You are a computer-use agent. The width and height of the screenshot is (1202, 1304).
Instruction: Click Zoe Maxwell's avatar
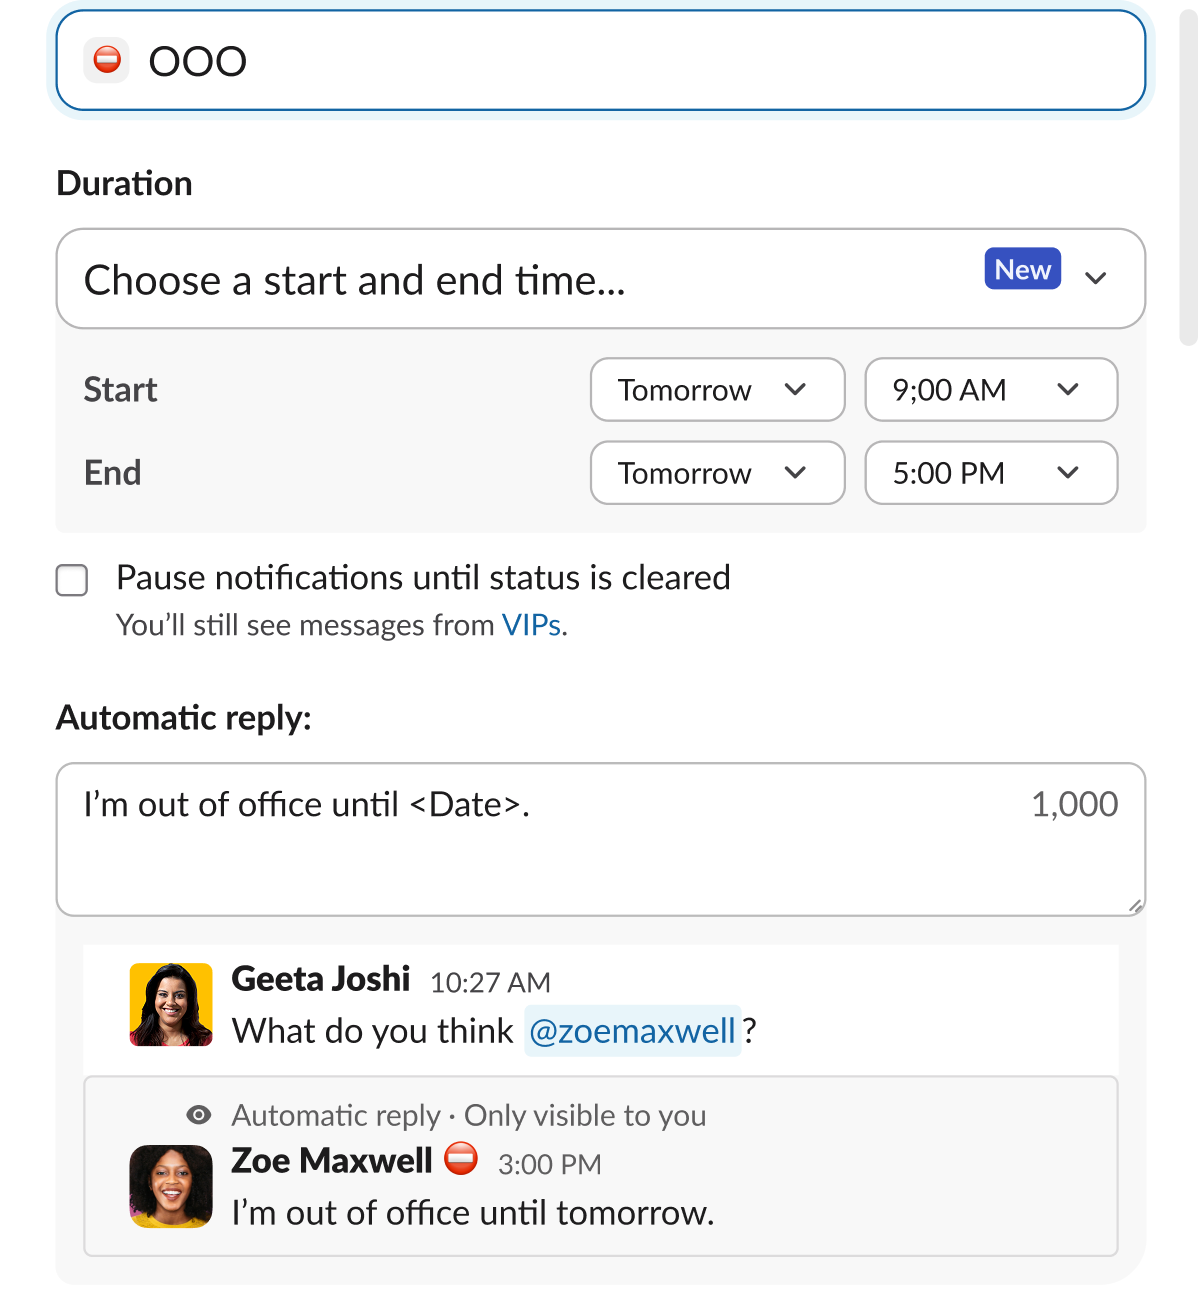click(171, 1186)
